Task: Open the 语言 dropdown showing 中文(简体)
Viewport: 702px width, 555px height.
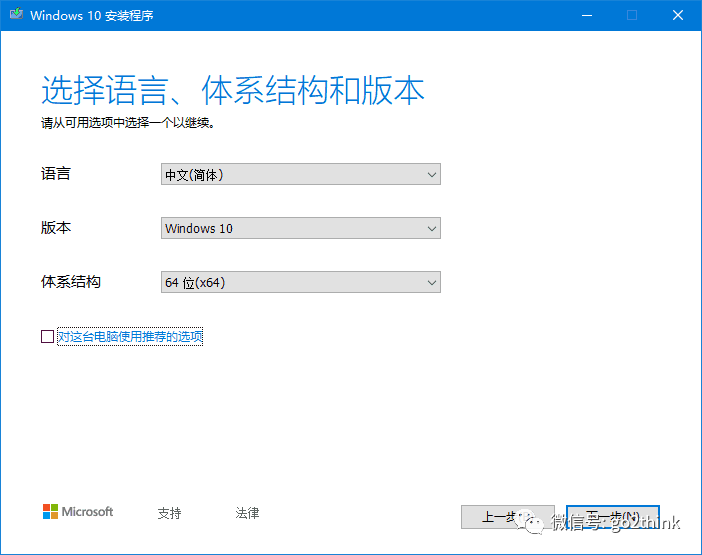Action: (301, 174)
